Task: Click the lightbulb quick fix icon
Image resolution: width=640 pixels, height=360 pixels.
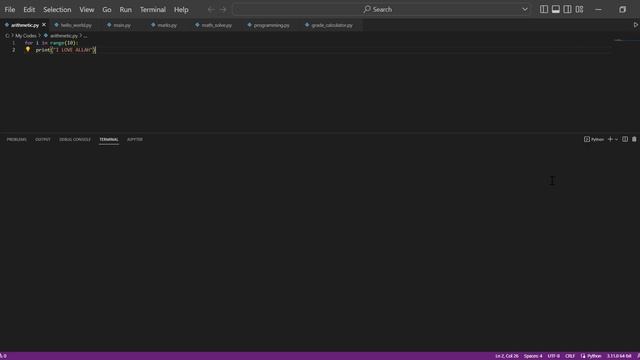Action: 28,49
